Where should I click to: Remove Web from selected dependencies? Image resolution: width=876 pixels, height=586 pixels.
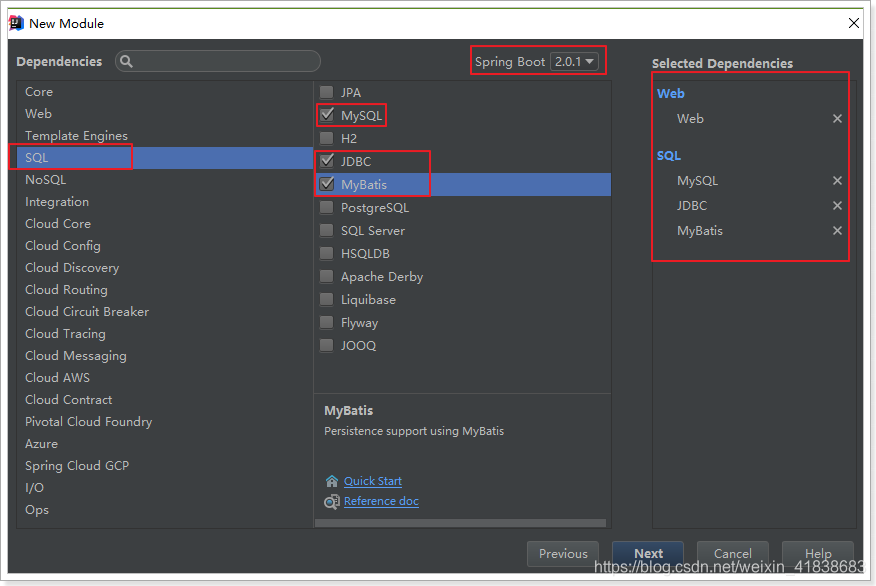[x=837, y=118]
